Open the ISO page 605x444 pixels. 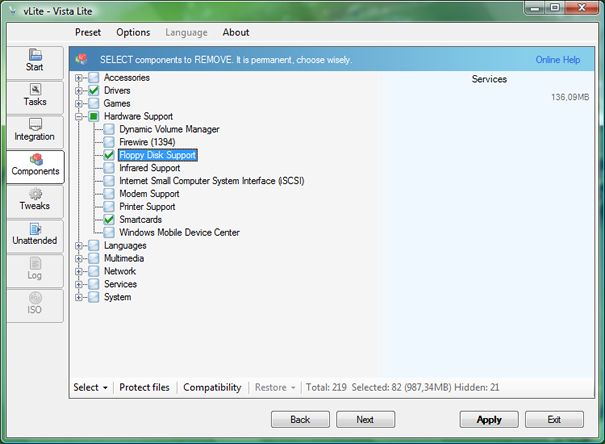[35, 306]
